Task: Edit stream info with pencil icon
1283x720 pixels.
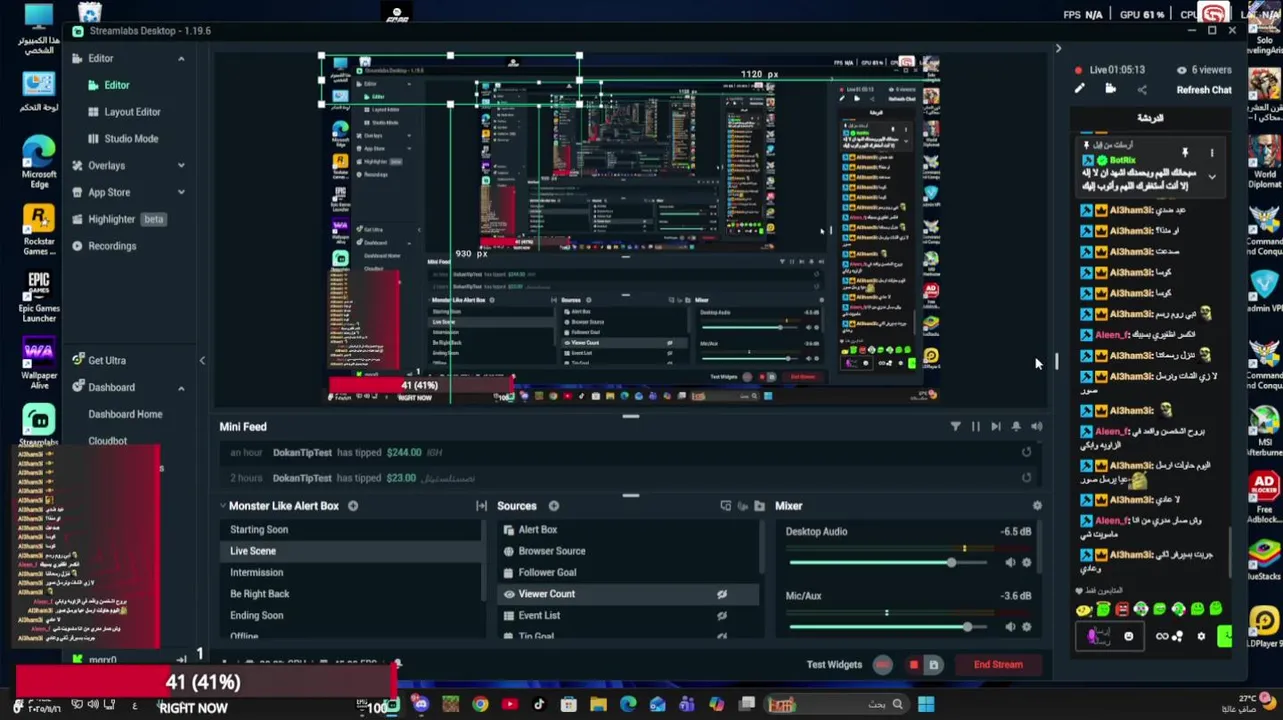Action: point(1079,90)
